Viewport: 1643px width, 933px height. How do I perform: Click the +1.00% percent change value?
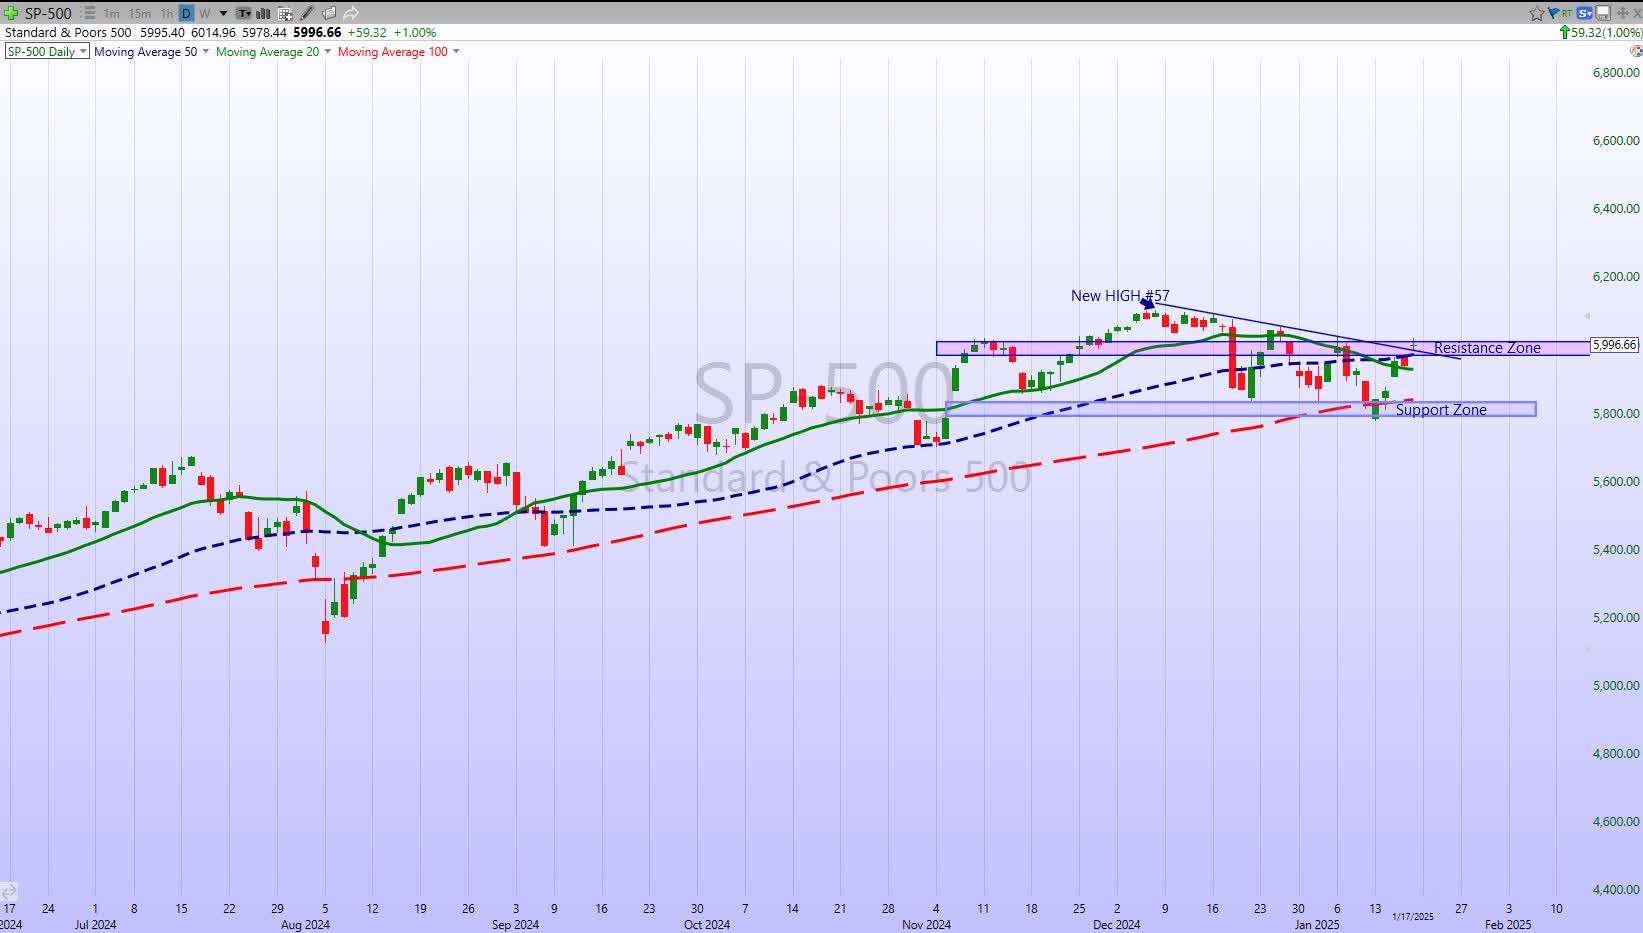tap(415, 32)
